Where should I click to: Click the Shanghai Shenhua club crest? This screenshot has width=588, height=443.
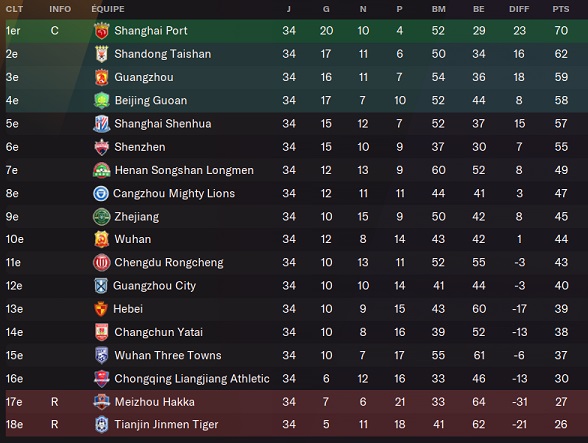coord(101,124)
